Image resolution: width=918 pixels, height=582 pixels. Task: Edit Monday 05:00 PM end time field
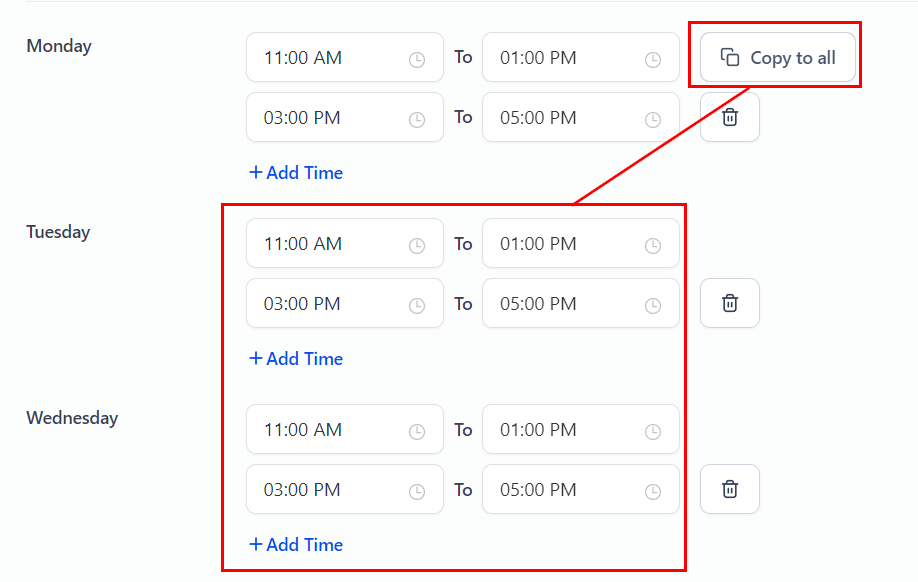[x=560, y=118]
